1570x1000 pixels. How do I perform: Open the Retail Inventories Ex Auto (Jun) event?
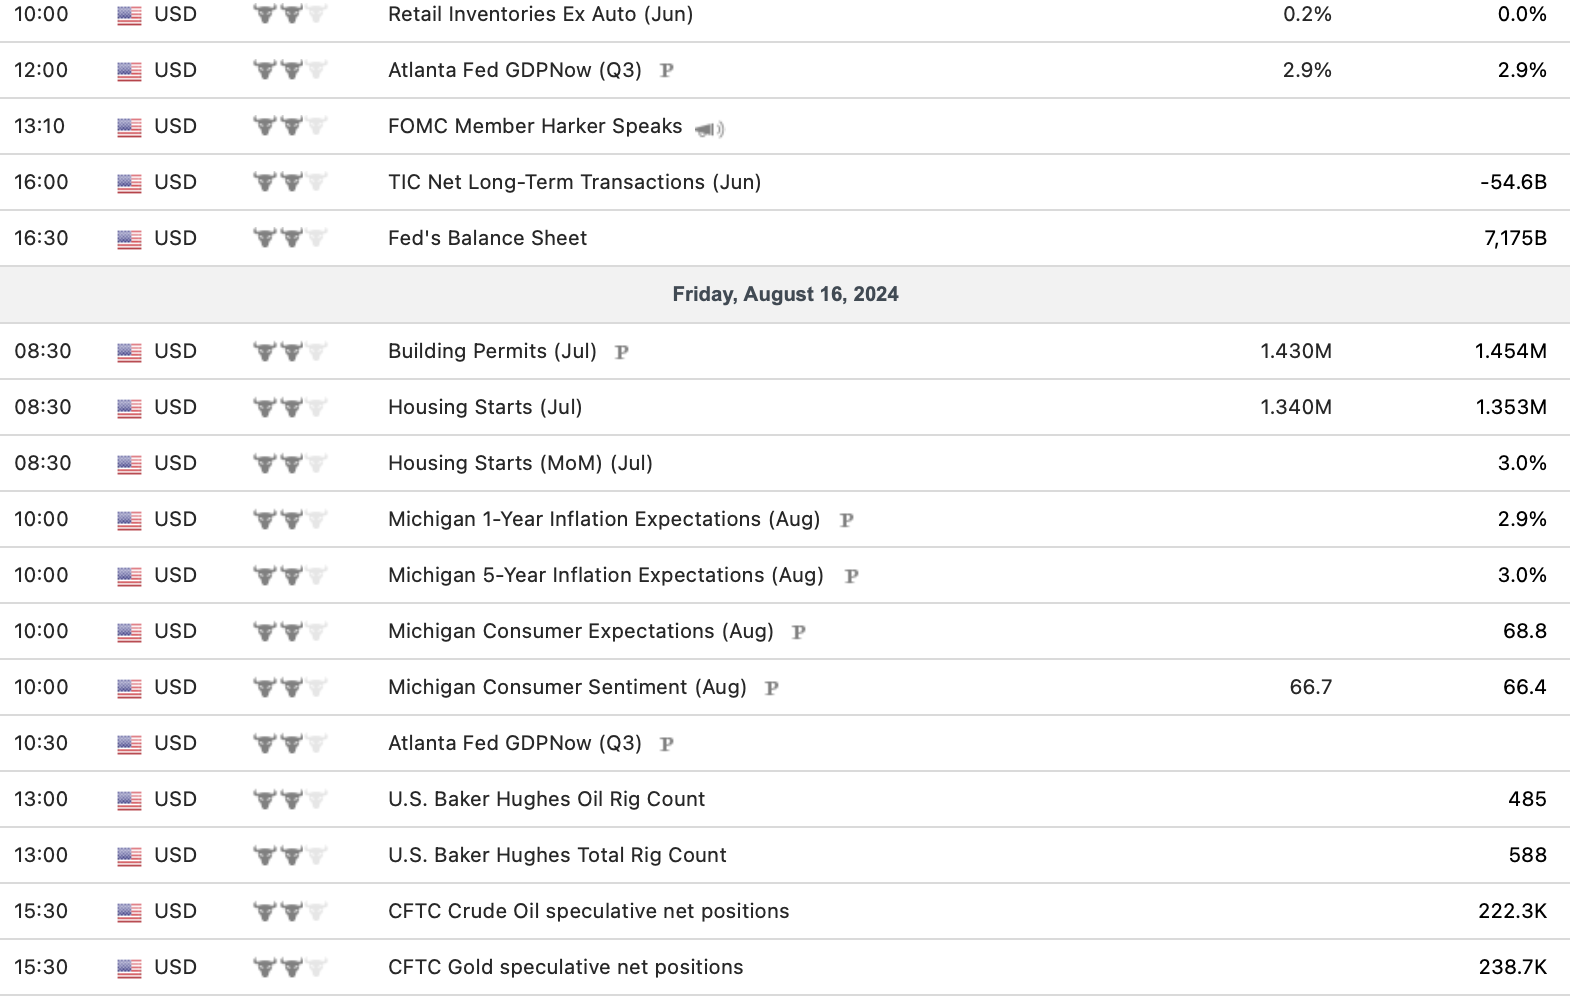540,15
